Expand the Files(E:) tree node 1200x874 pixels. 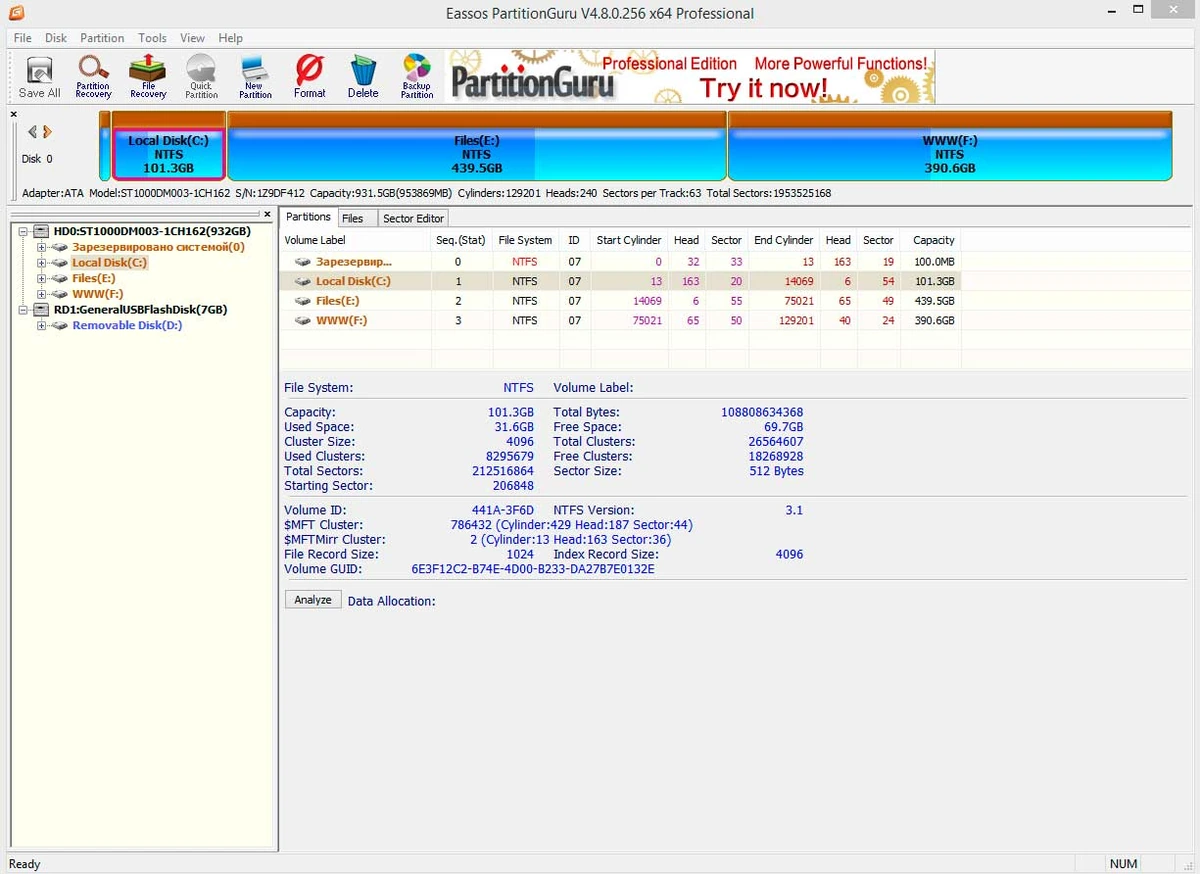tap(41, 279)
